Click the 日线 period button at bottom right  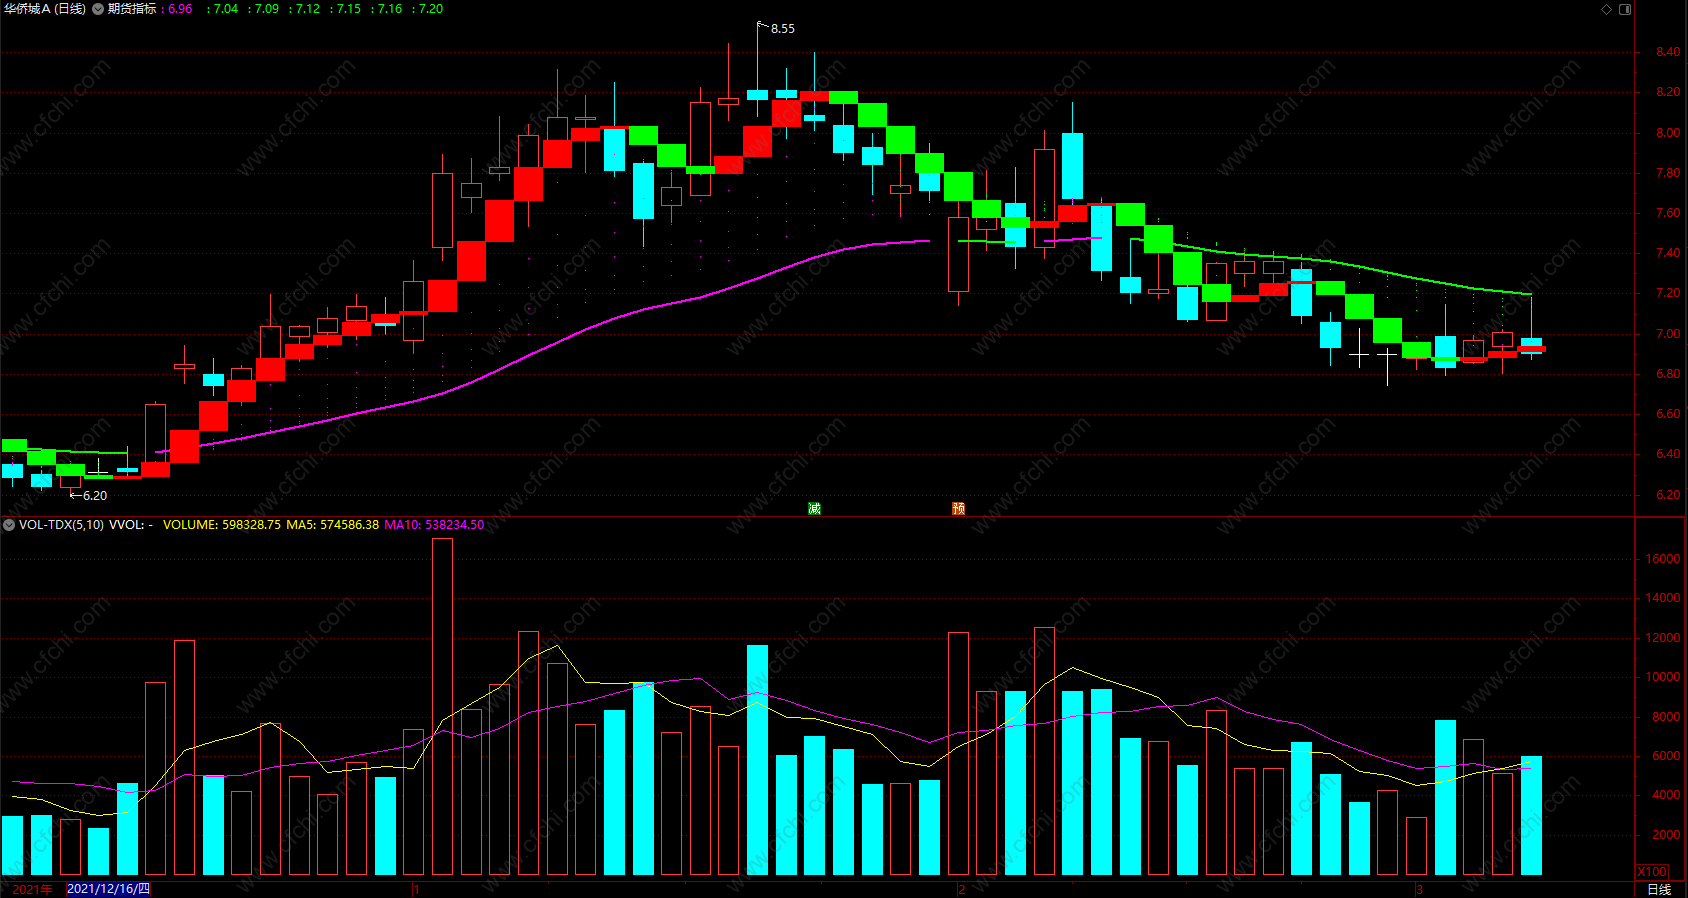(1659, 889)
